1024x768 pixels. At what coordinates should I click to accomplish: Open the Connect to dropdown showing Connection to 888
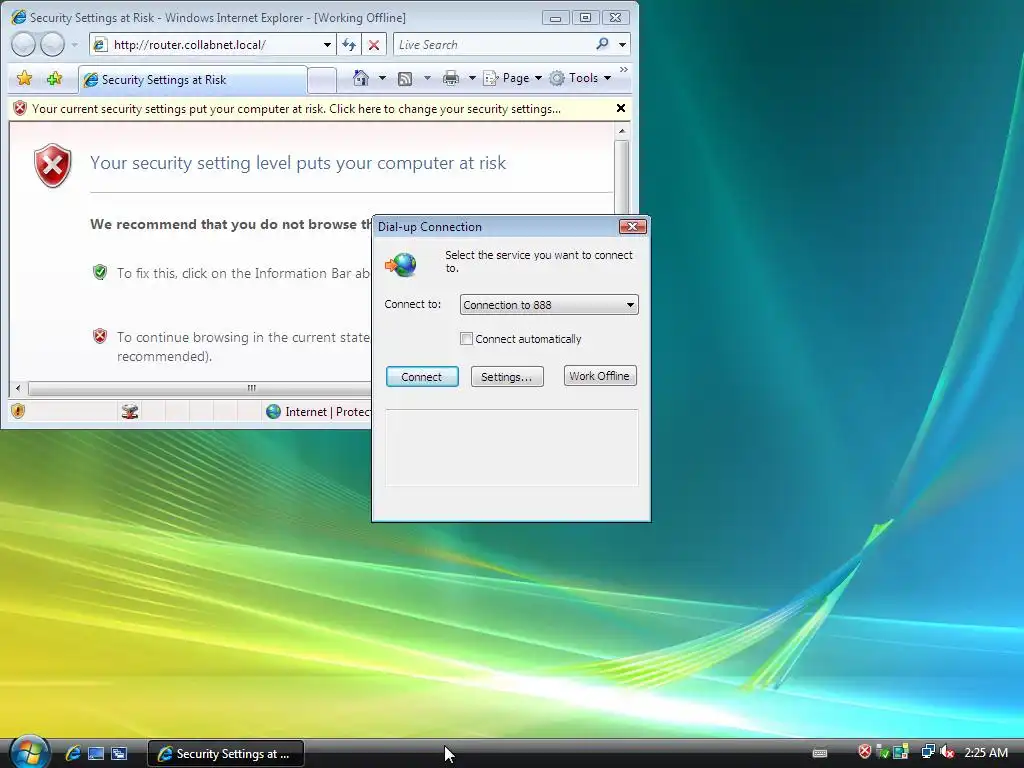pos(549,304)
